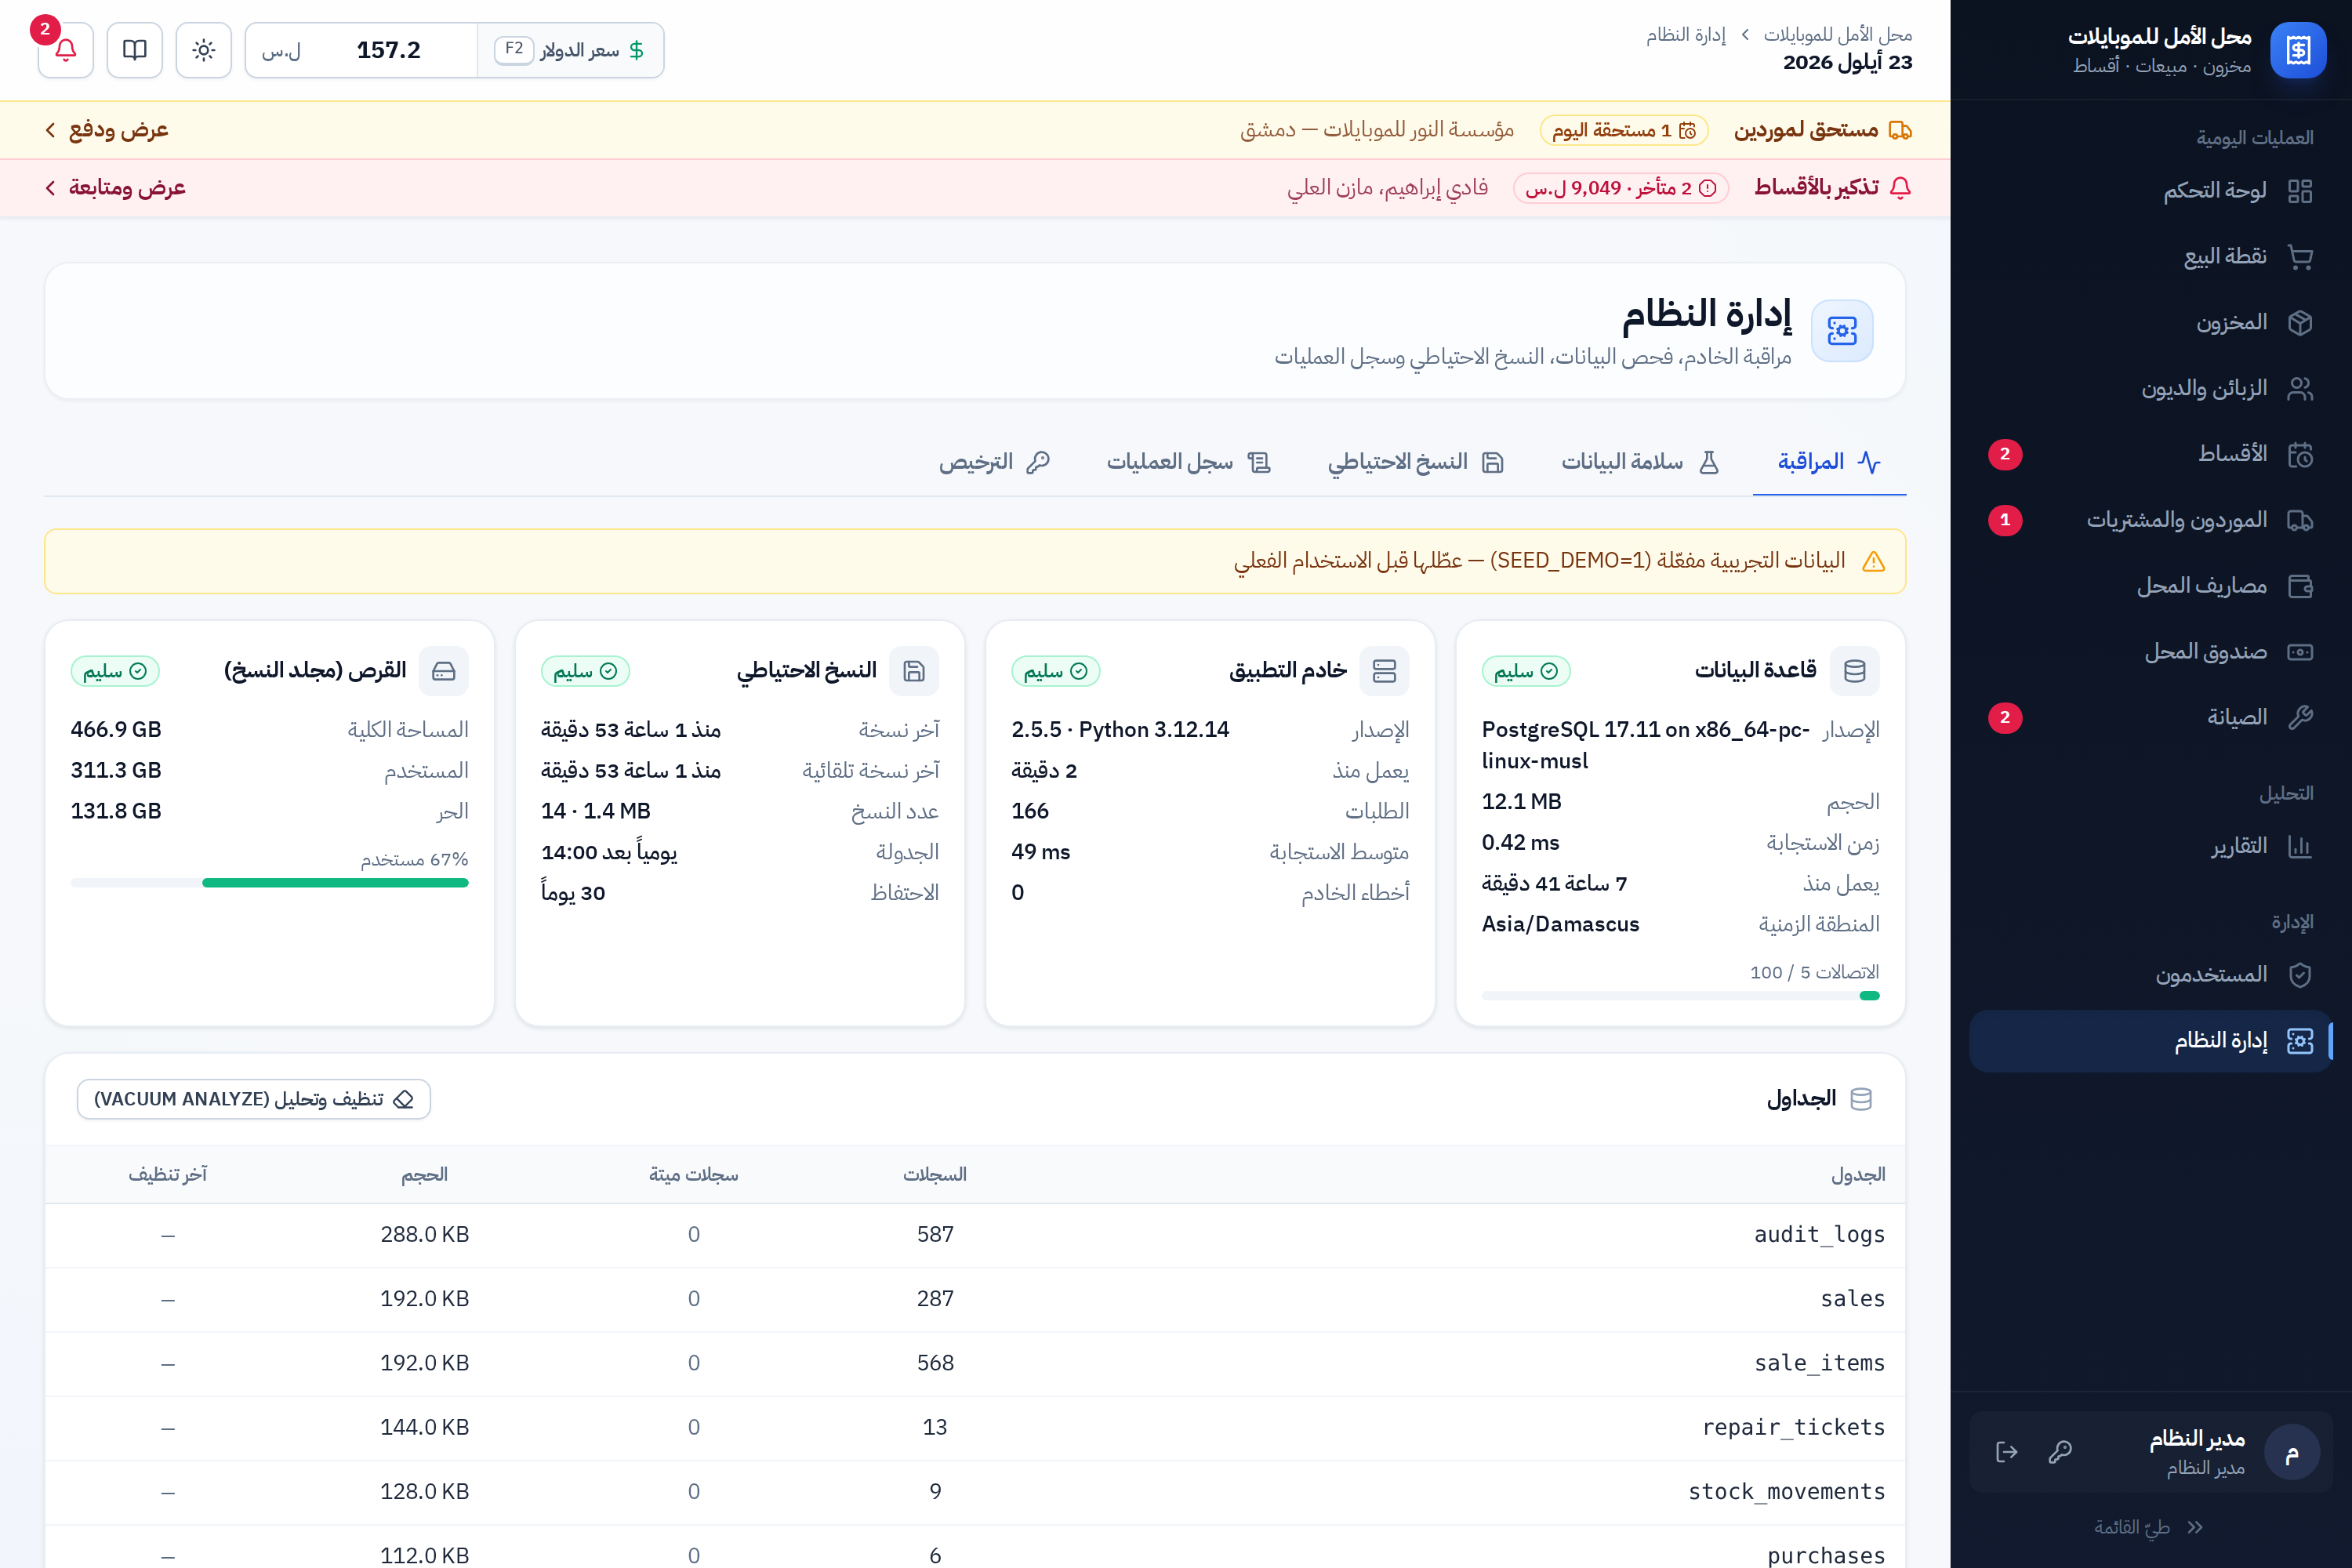Open نقطة البيع point of sale
The image size is (2352, 1568).
pyautogui.click(x=2151, y=257)
